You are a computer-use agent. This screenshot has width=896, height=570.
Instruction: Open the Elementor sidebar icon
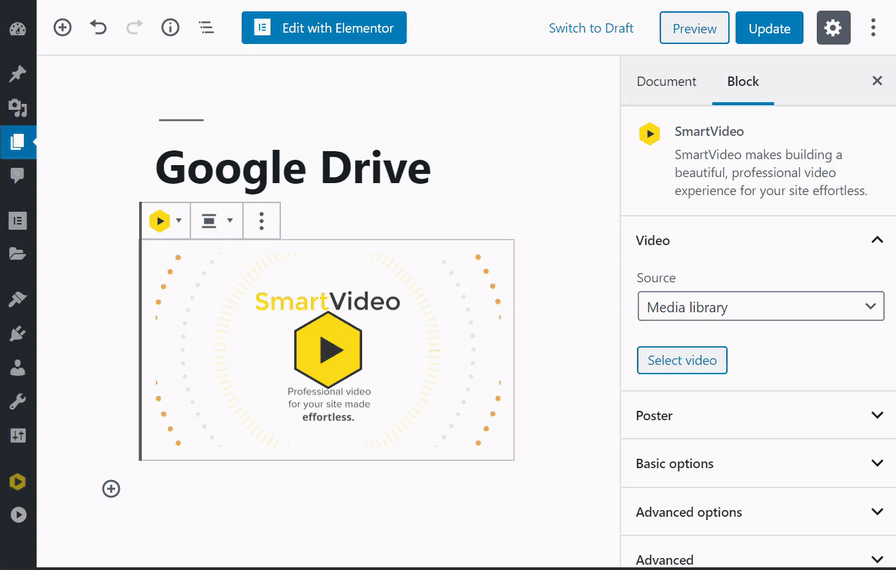pos(18,220)
